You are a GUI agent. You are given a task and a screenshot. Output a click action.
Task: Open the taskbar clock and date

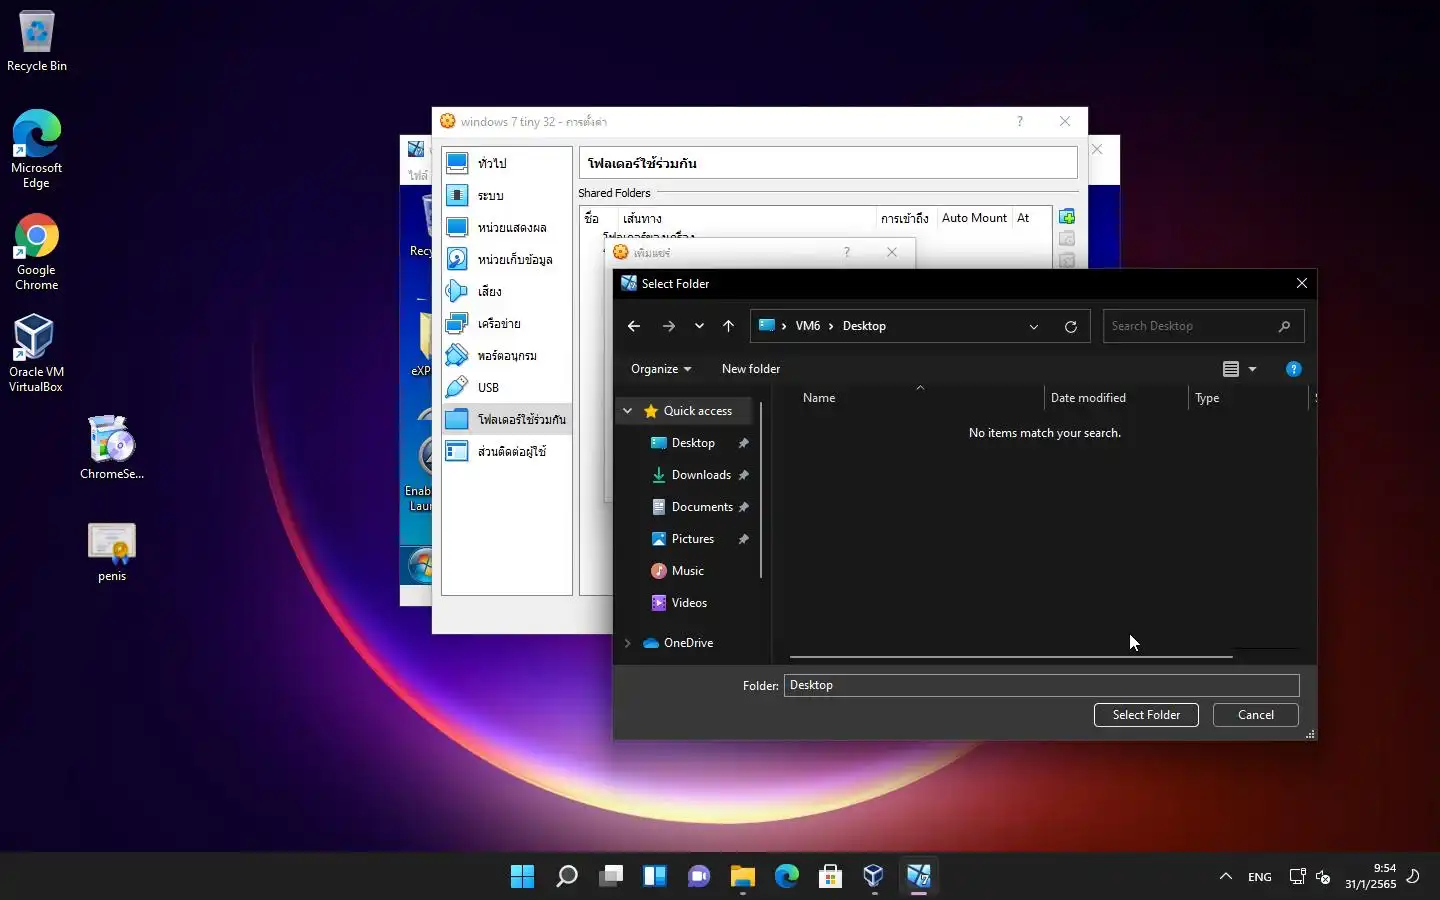tap(1370, 876)
